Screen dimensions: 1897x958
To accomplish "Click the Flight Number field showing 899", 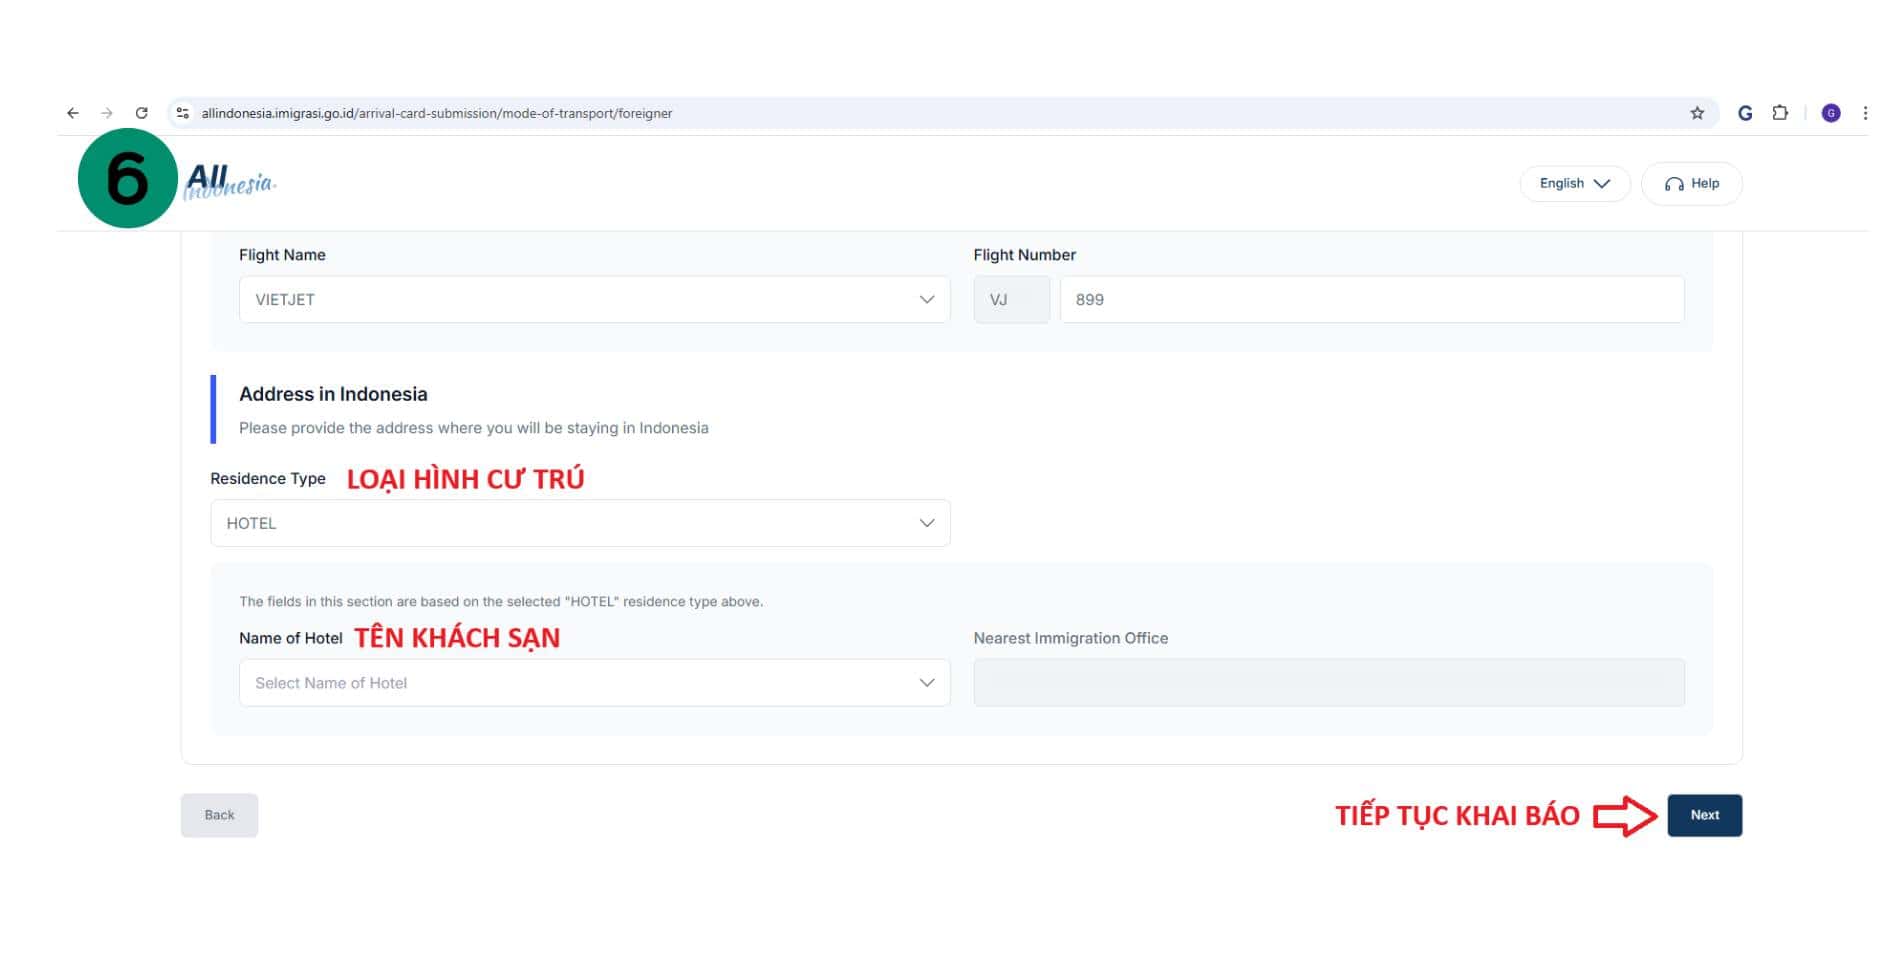I will (1371, 300).
